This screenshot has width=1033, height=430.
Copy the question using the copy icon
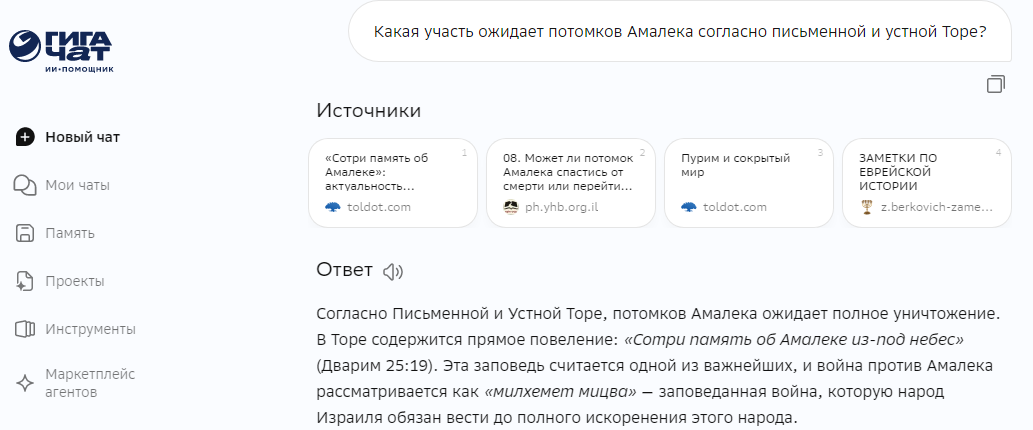click(995, 85)
